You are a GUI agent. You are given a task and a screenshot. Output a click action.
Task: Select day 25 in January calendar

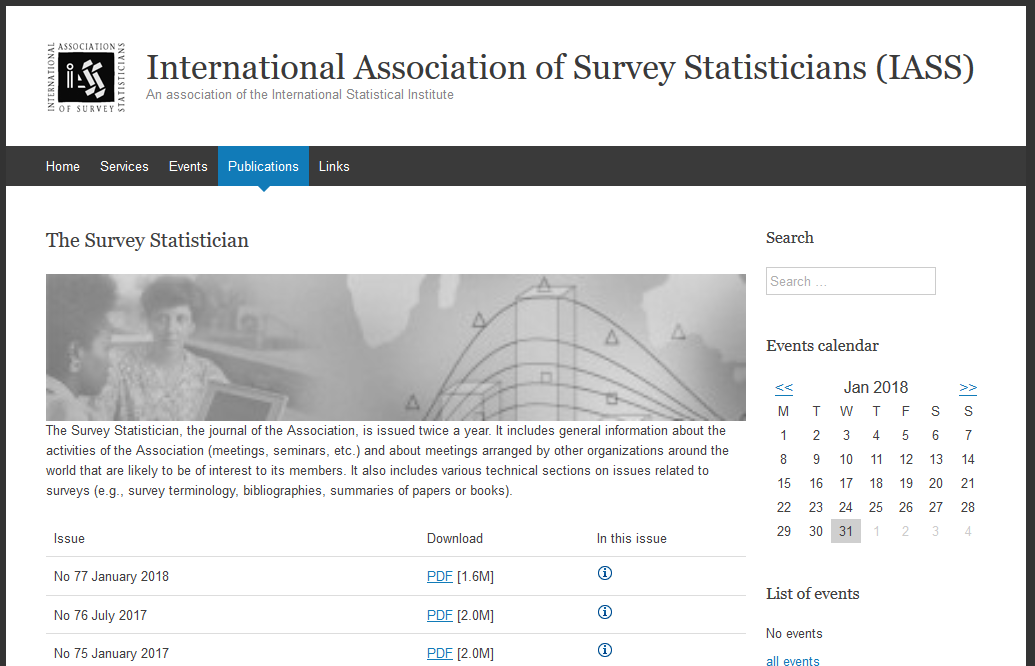876,508
